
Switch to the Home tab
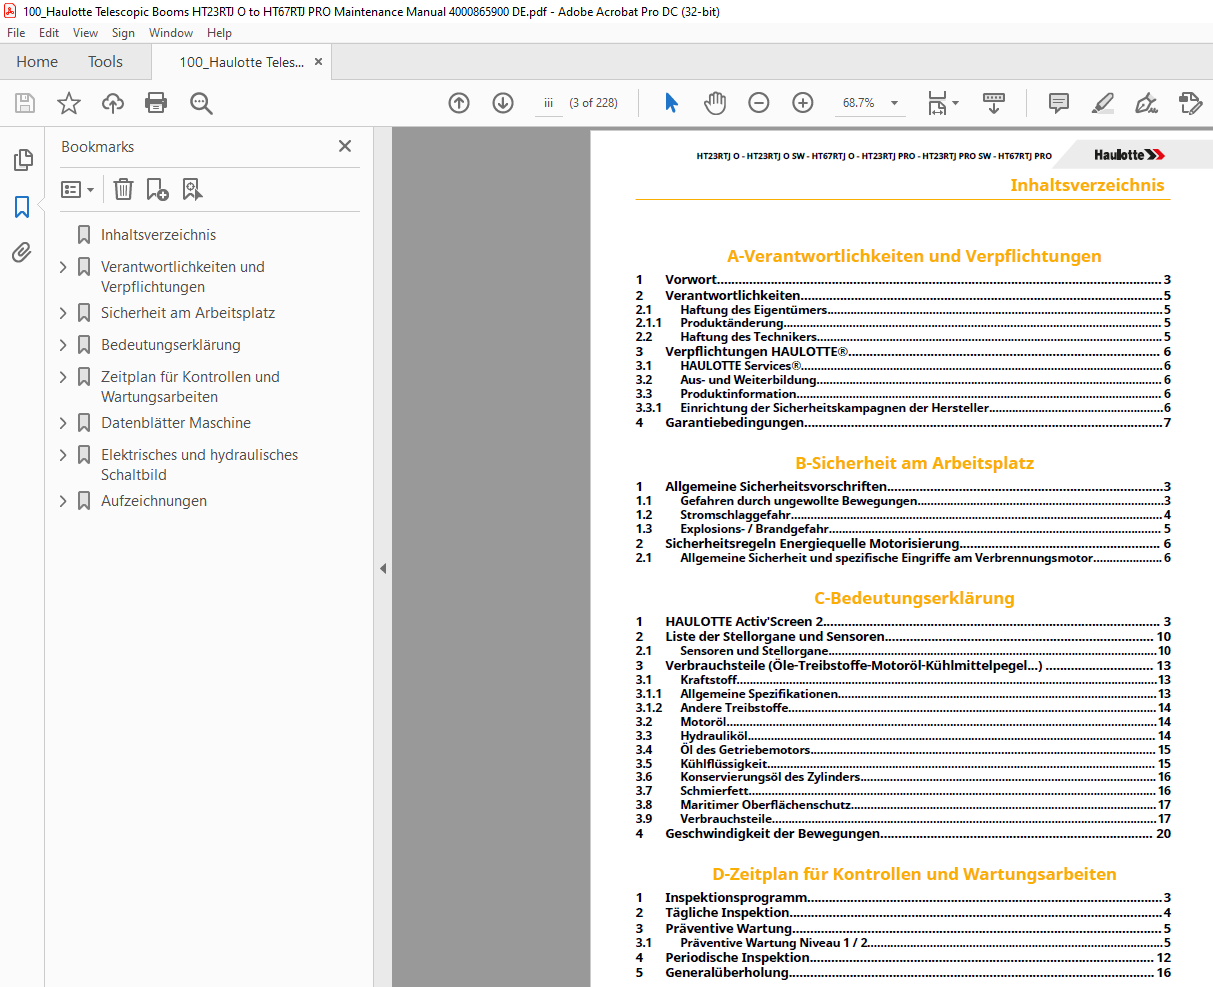(x=37, y=62)
